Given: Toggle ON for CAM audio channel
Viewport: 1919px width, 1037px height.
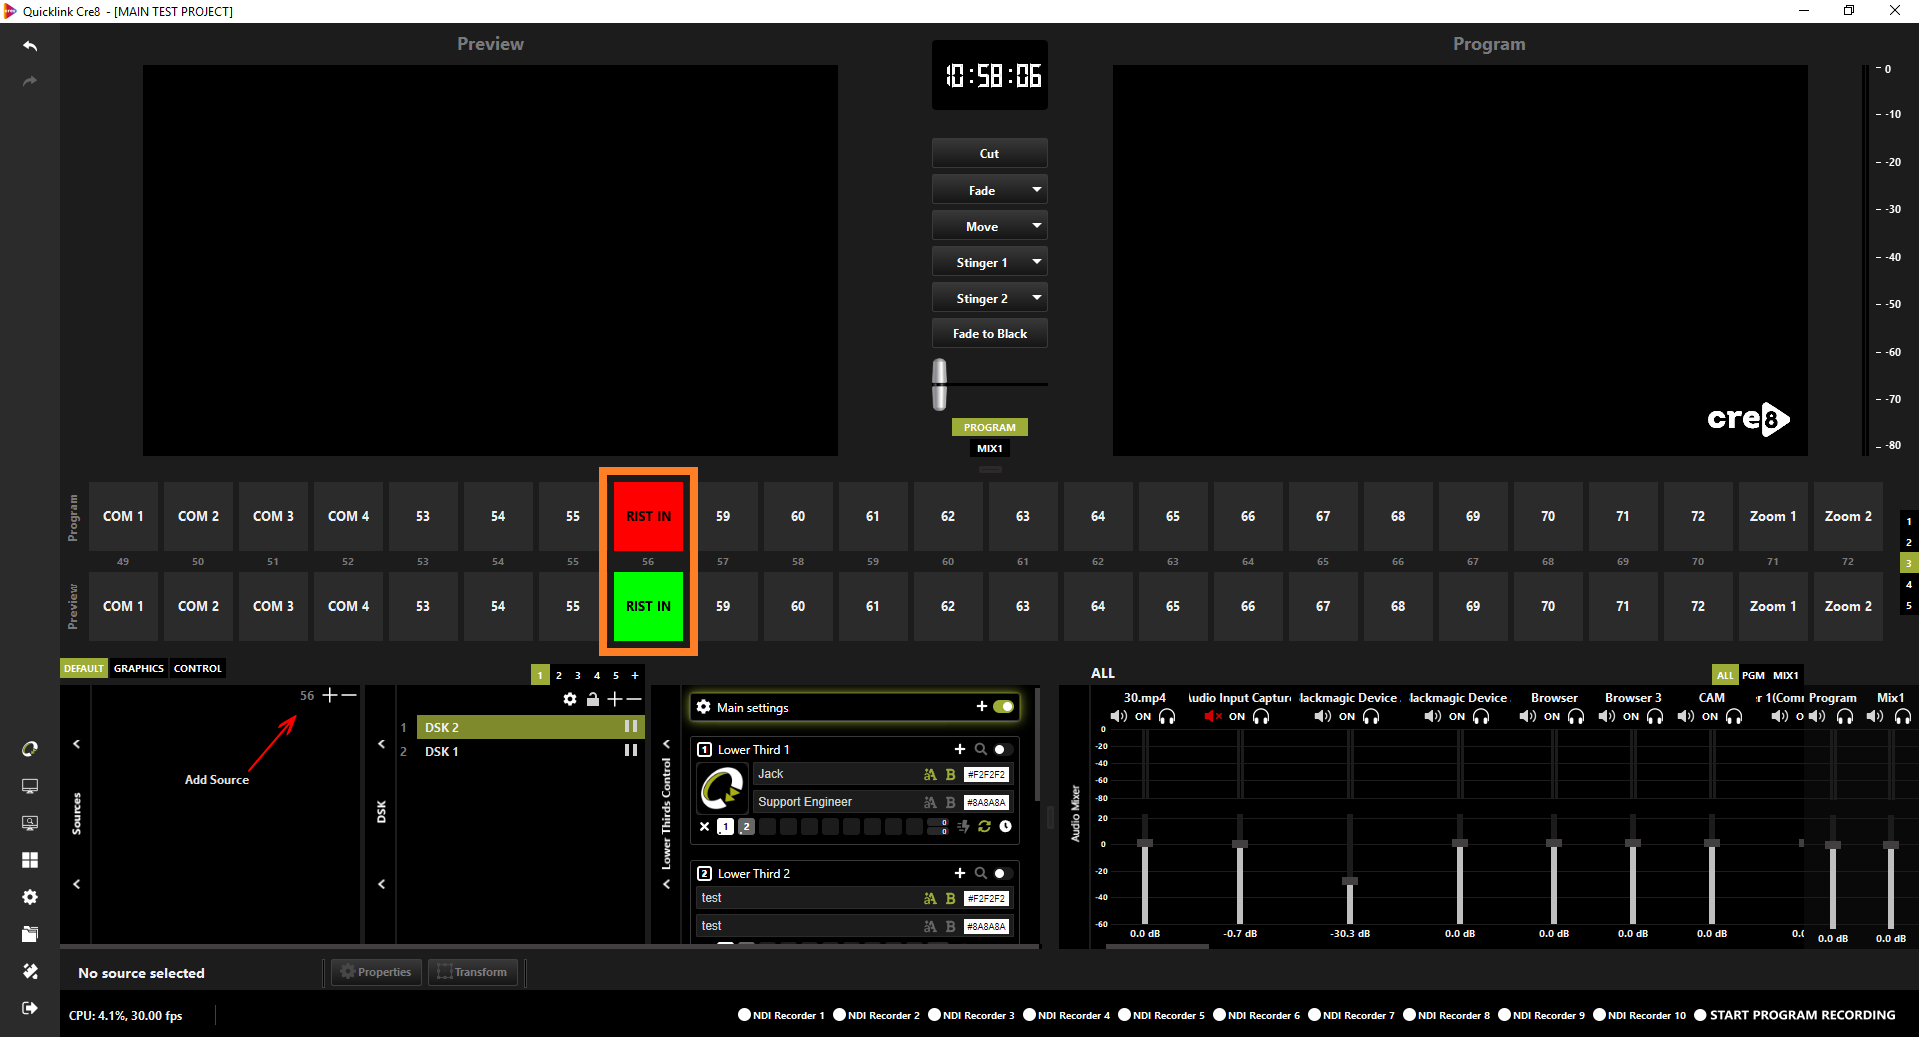Looking at the screenshot, I should pyautogui.click(x=1710, y=716).
